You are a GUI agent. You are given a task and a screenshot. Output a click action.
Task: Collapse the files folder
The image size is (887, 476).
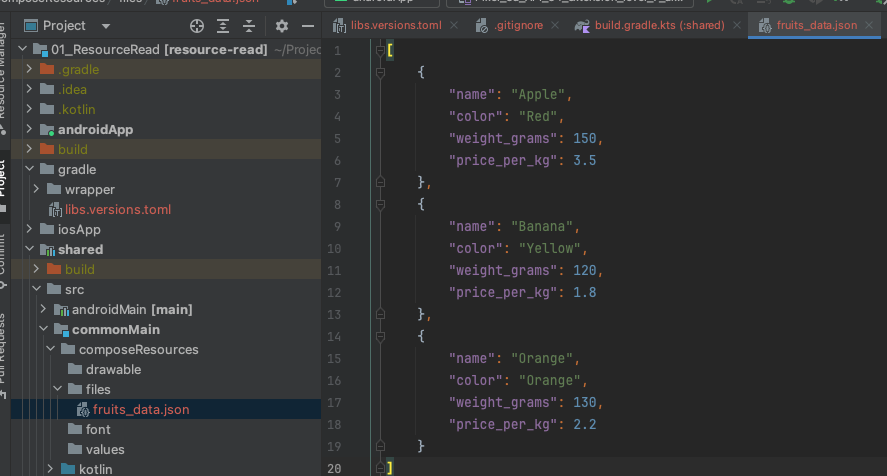pos(57,389)
